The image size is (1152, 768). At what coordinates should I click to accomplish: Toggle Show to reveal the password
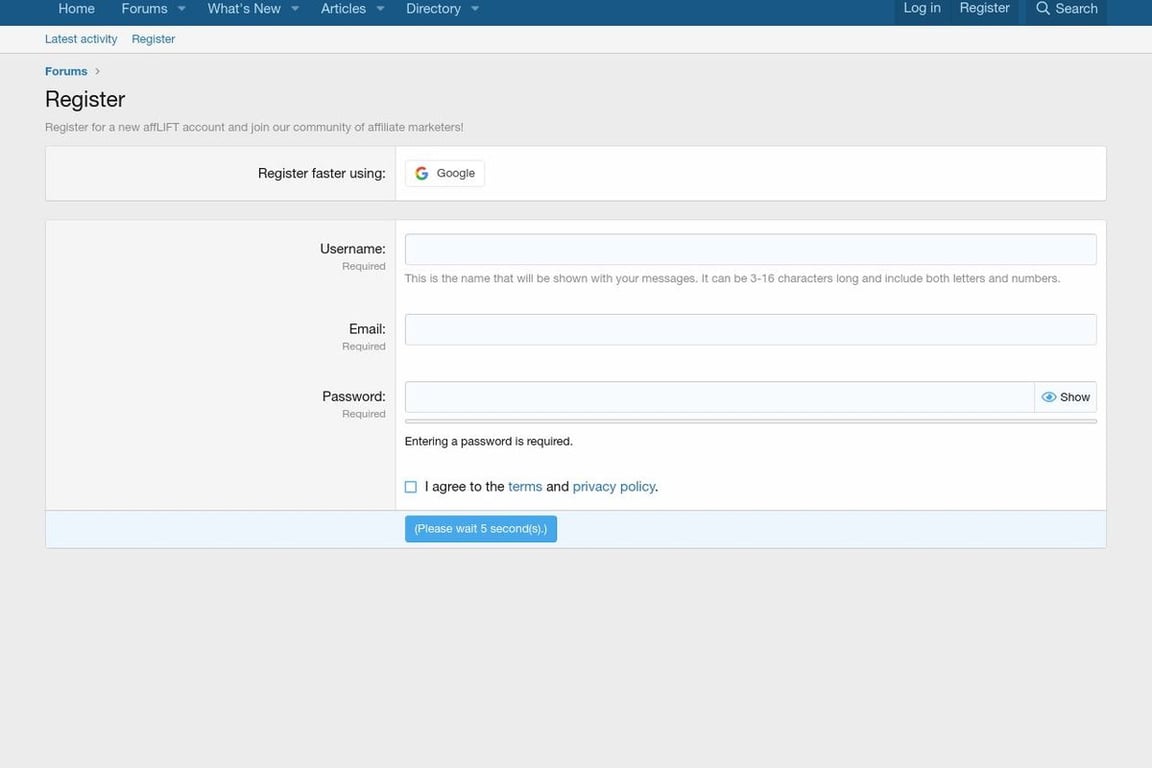pos(1074,396)
